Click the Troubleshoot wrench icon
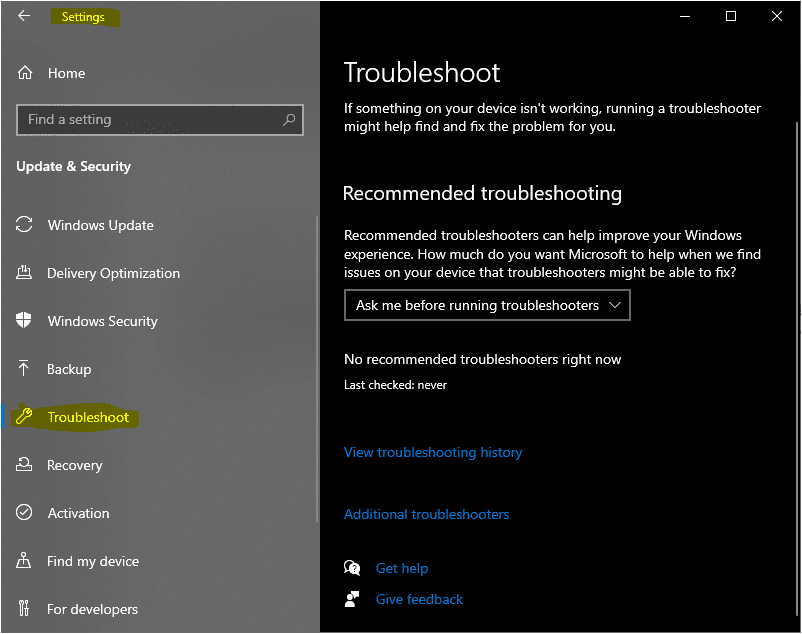The width and height of the screenshot is (802, 634). click(x=24, y=416)
